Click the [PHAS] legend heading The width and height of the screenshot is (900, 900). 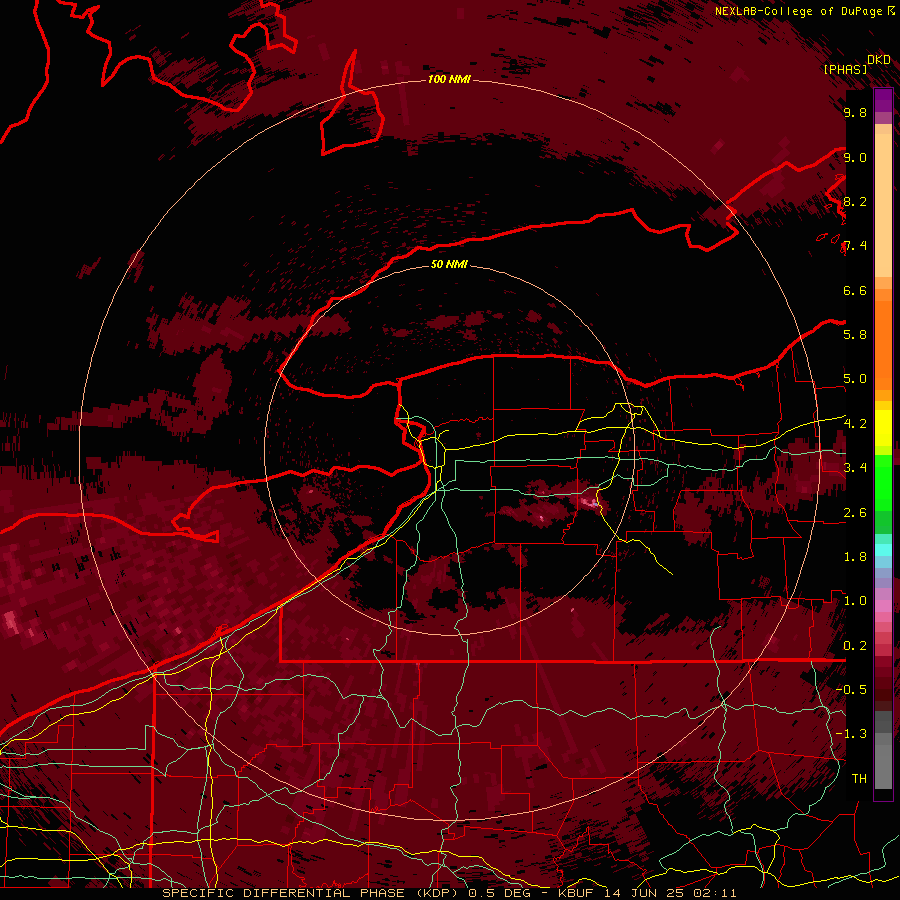coord(845,69)
